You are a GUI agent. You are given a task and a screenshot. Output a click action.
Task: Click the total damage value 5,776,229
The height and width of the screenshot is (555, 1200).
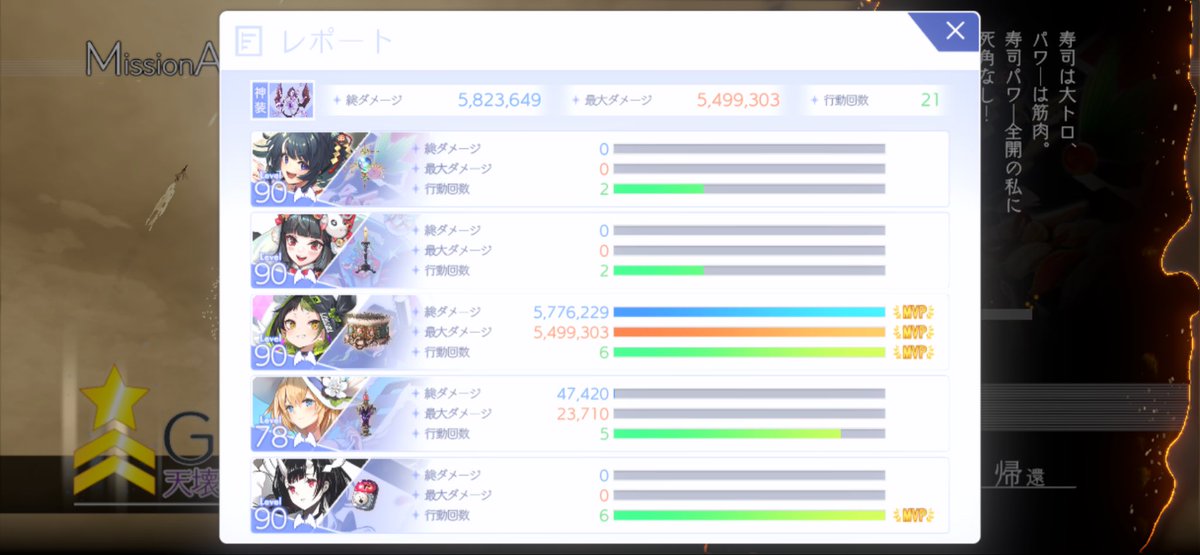[571, 312]
